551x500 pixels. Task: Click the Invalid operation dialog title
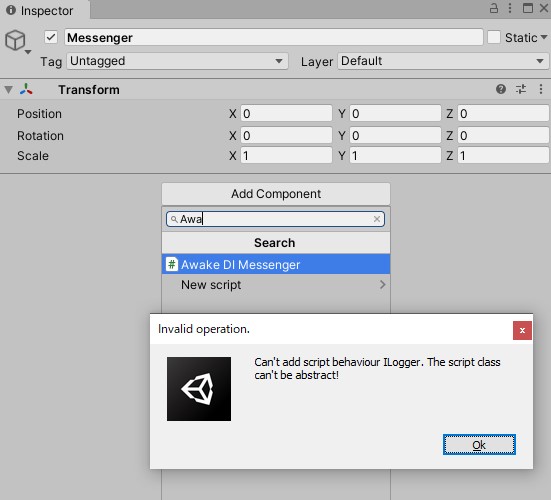[x=204, y=329]
